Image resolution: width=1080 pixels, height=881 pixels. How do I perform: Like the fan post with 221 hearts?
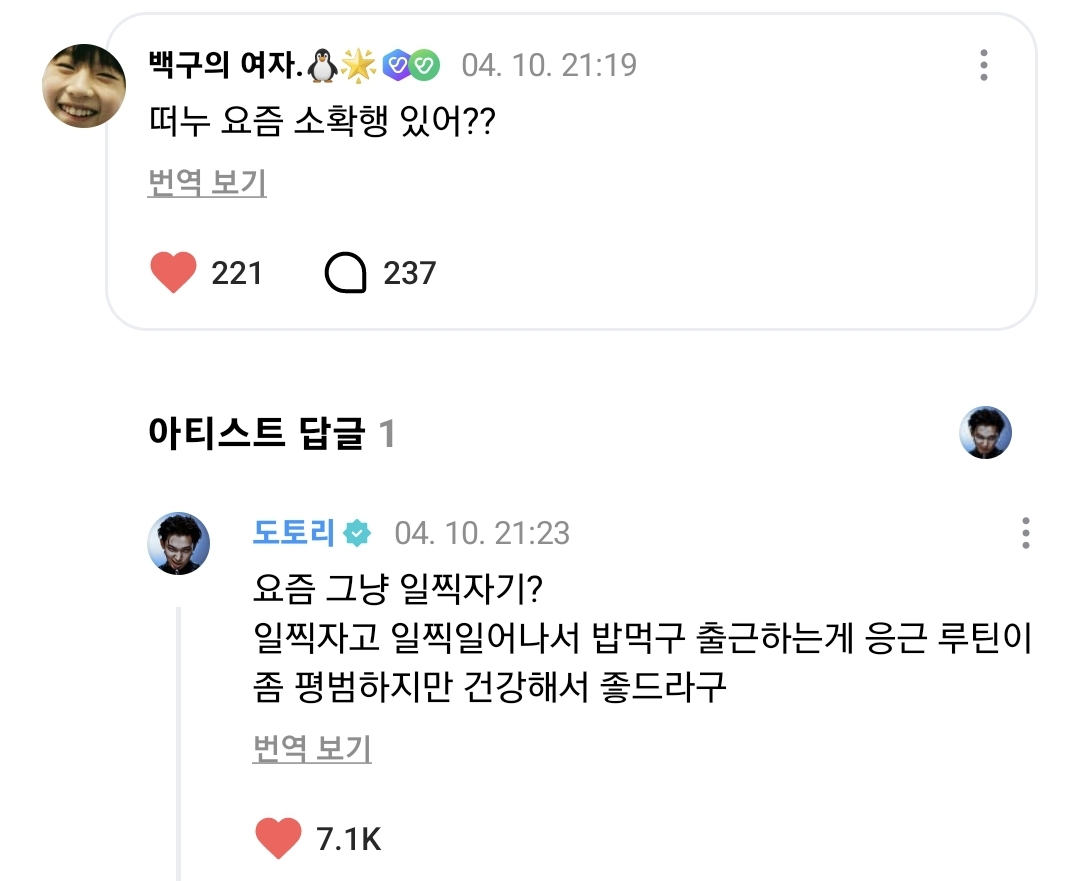tap(173, 273)
